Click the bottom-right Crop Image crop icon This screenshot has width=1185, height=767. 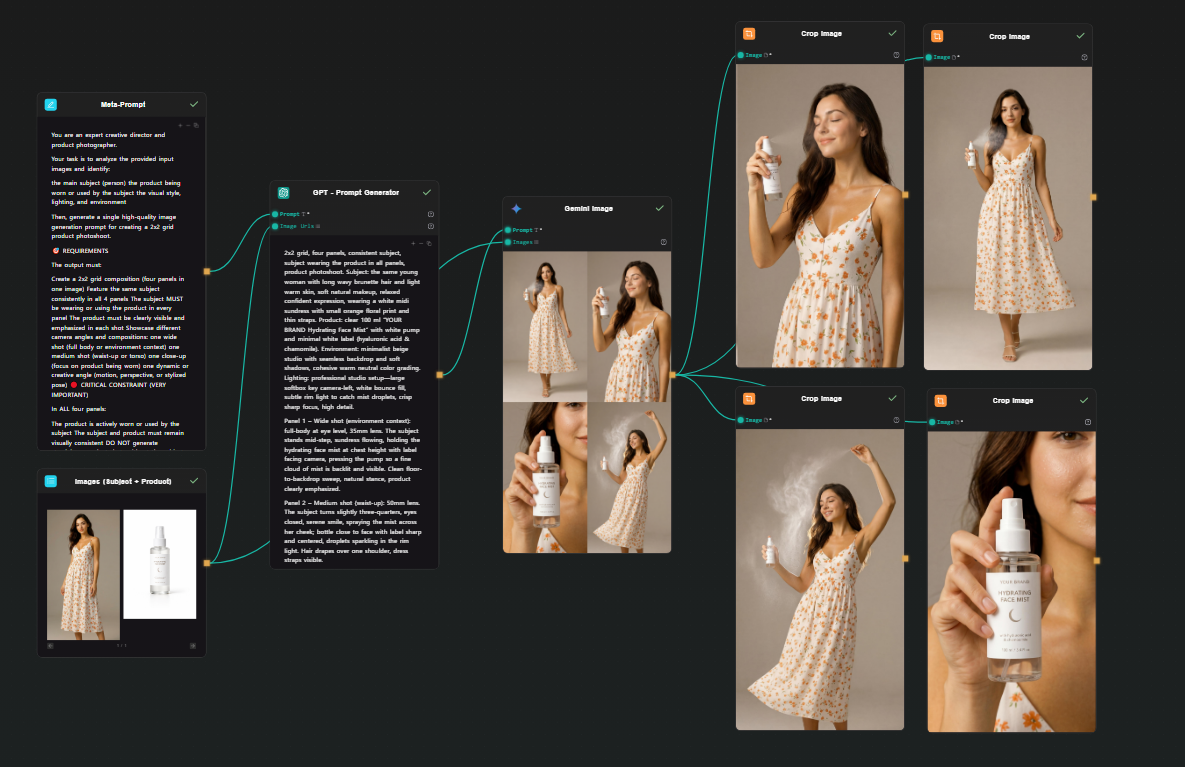point(940,400)
